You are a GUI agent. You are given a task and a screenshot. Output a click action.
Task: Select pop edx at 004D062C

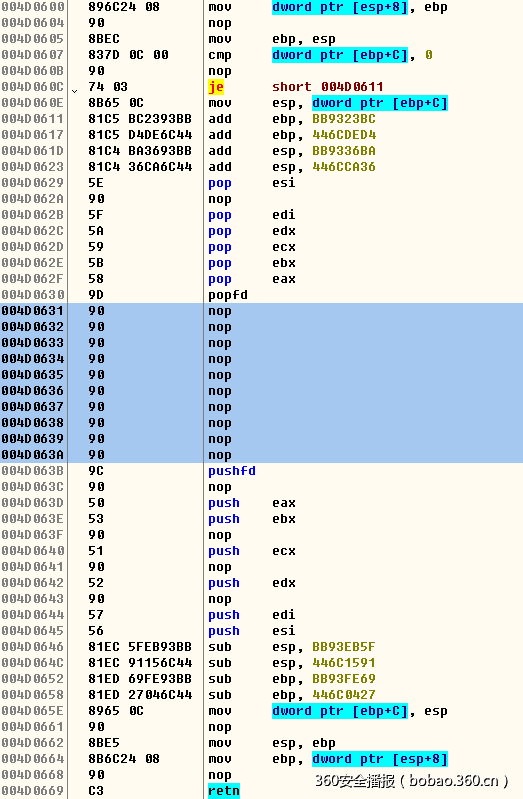(x=262, y=231)
